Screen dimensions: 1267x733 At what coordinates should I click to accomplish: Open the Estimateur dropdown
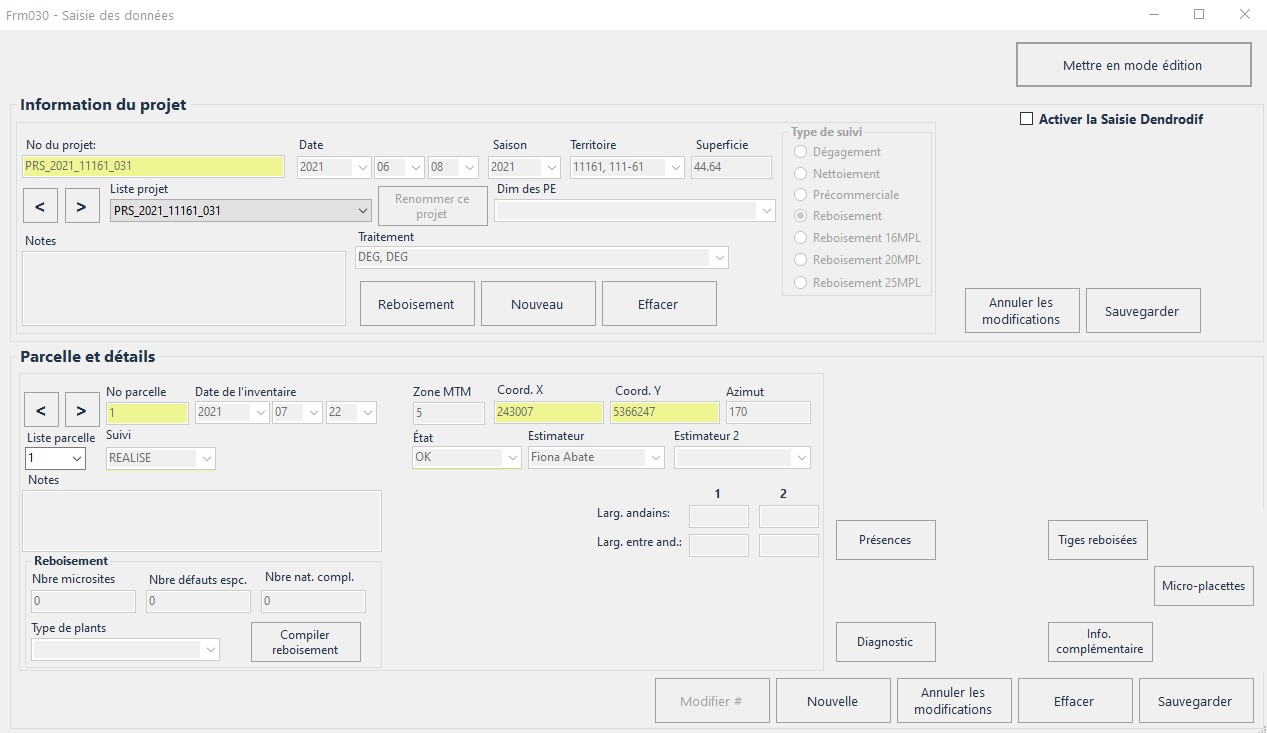click(655, 458)
